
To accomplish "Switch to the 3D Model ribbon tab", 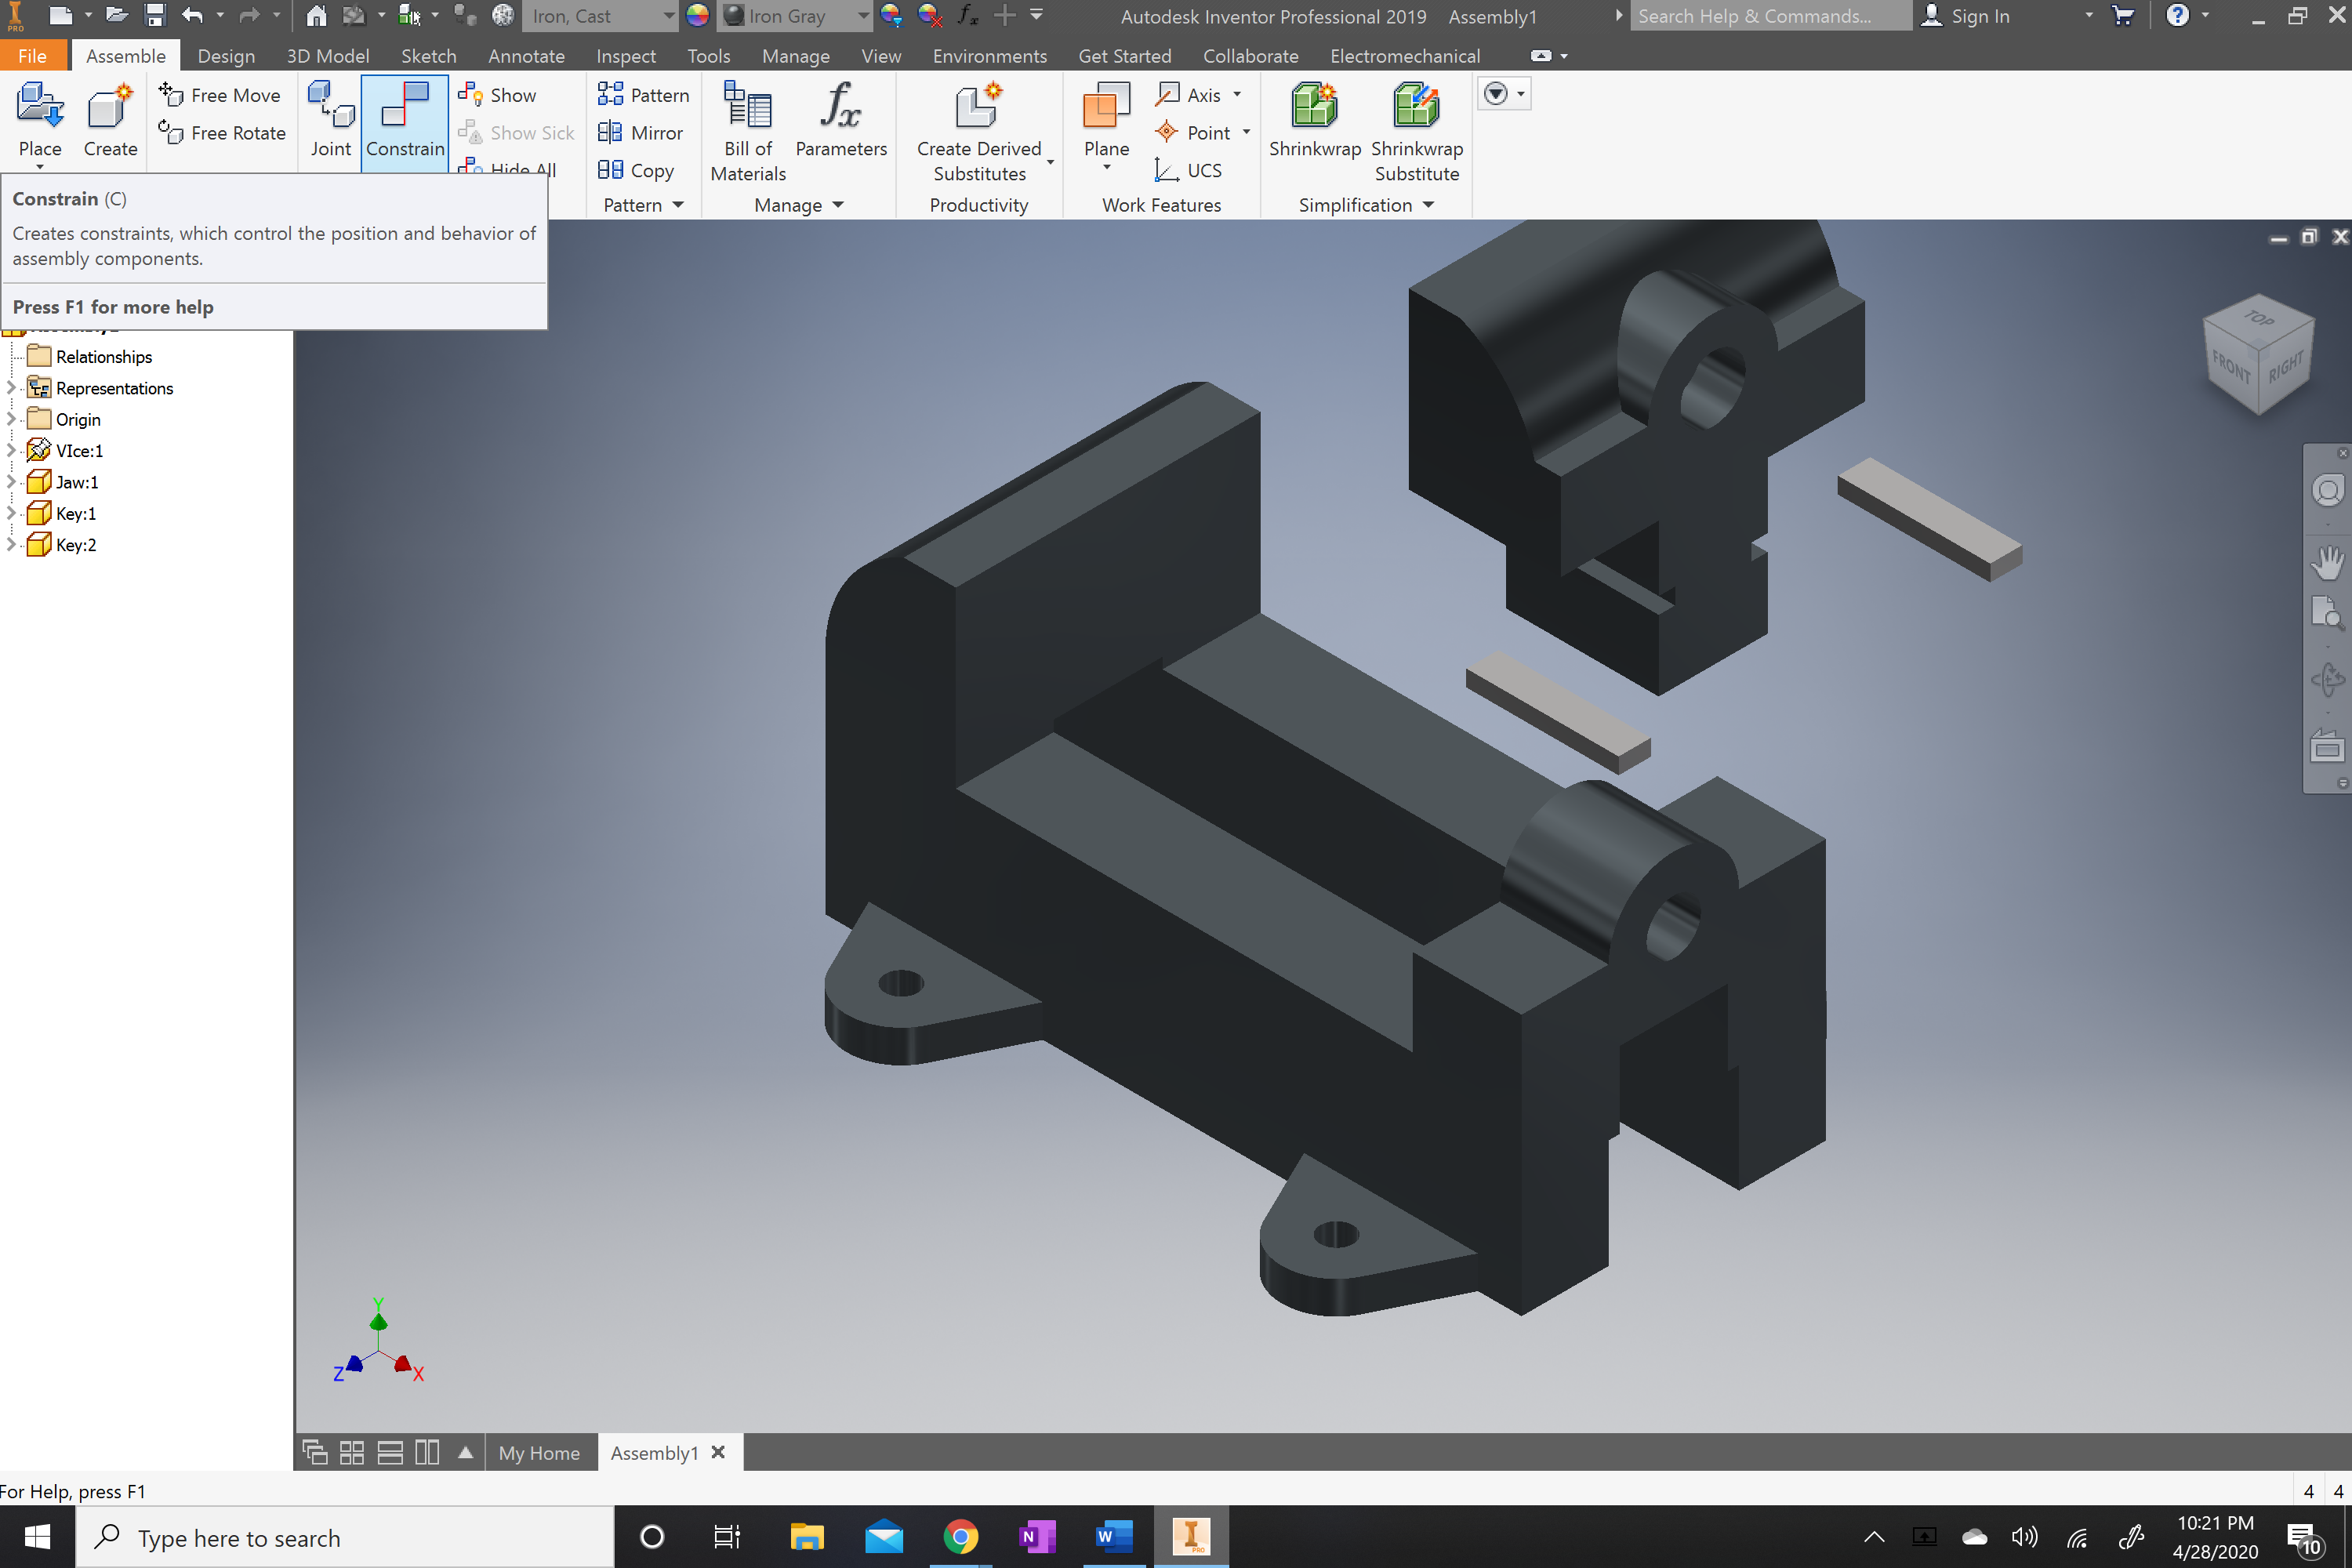I will (x=328, y=56).
